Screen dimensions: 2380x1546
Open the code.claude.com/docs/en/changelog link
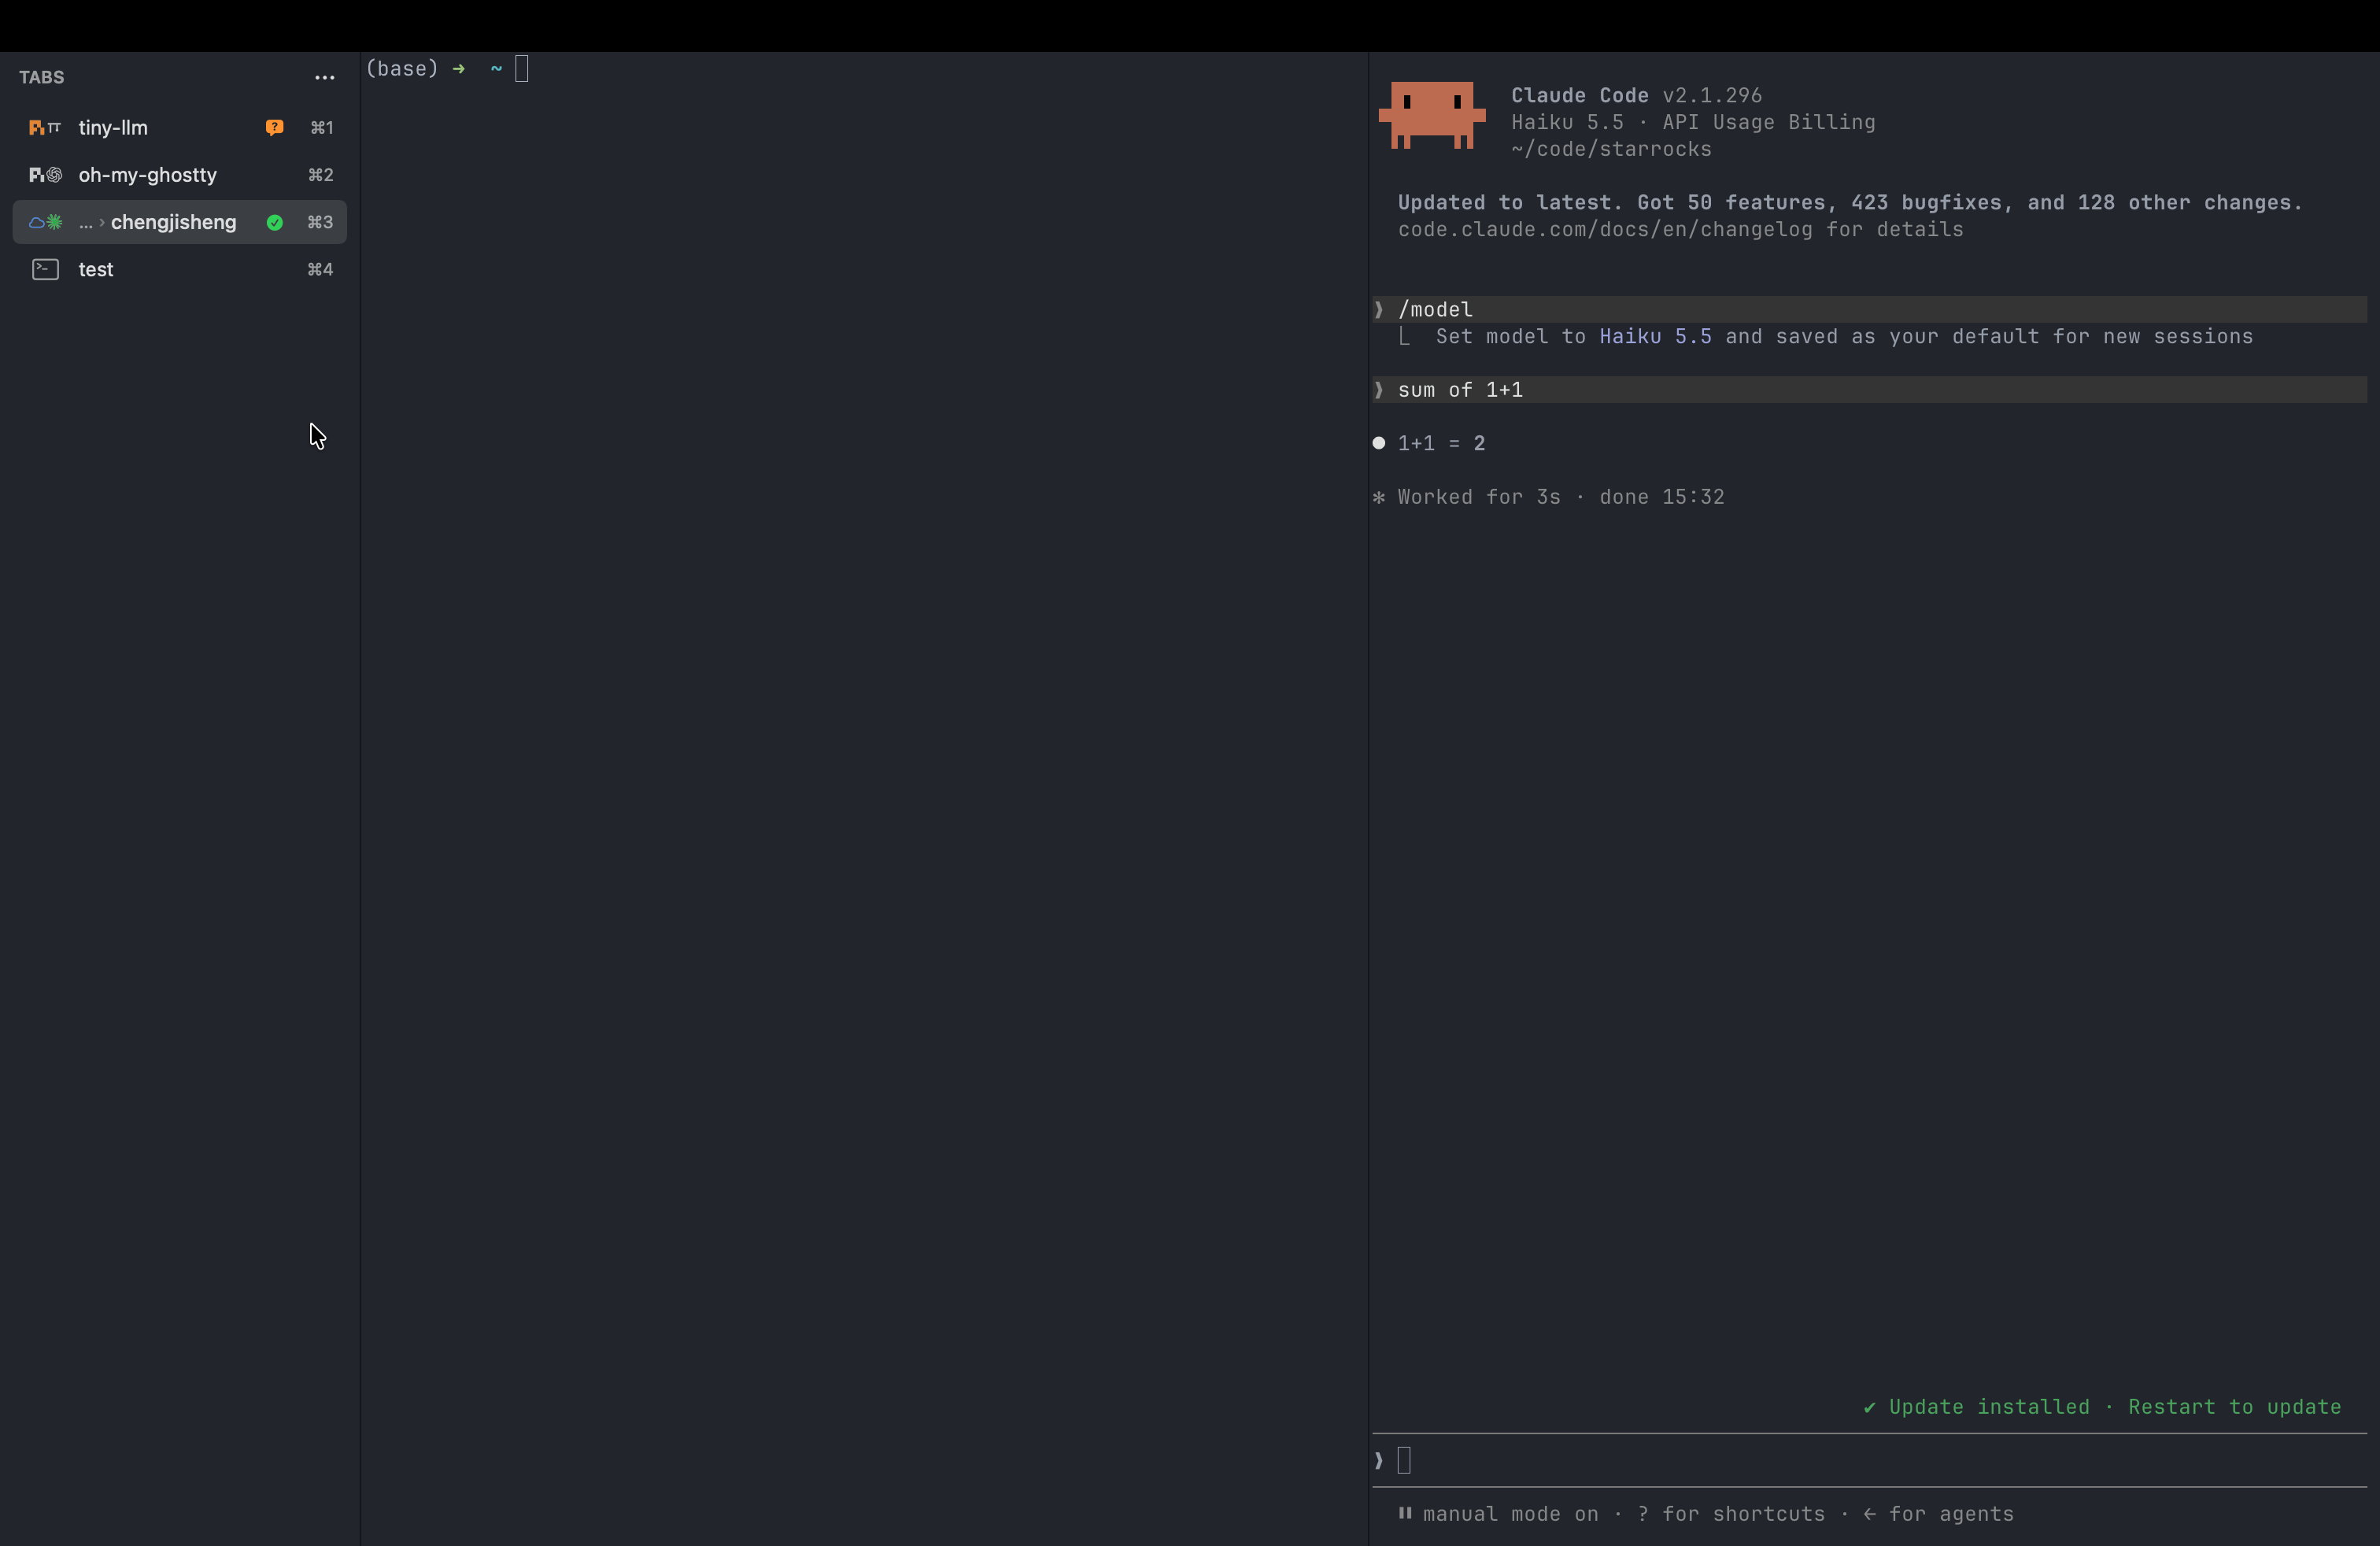pos(1604,229)
